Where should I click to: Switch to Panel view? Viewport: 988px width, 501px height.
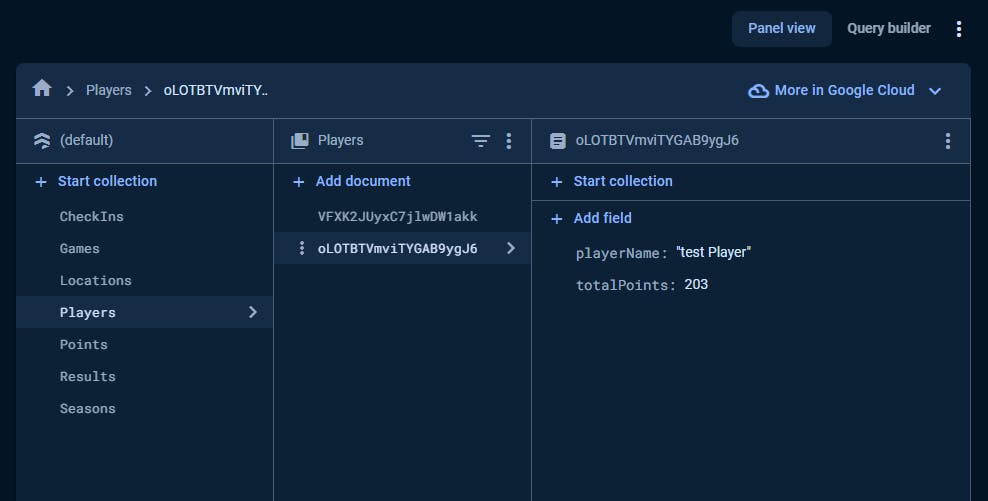(x=782, y=29)
